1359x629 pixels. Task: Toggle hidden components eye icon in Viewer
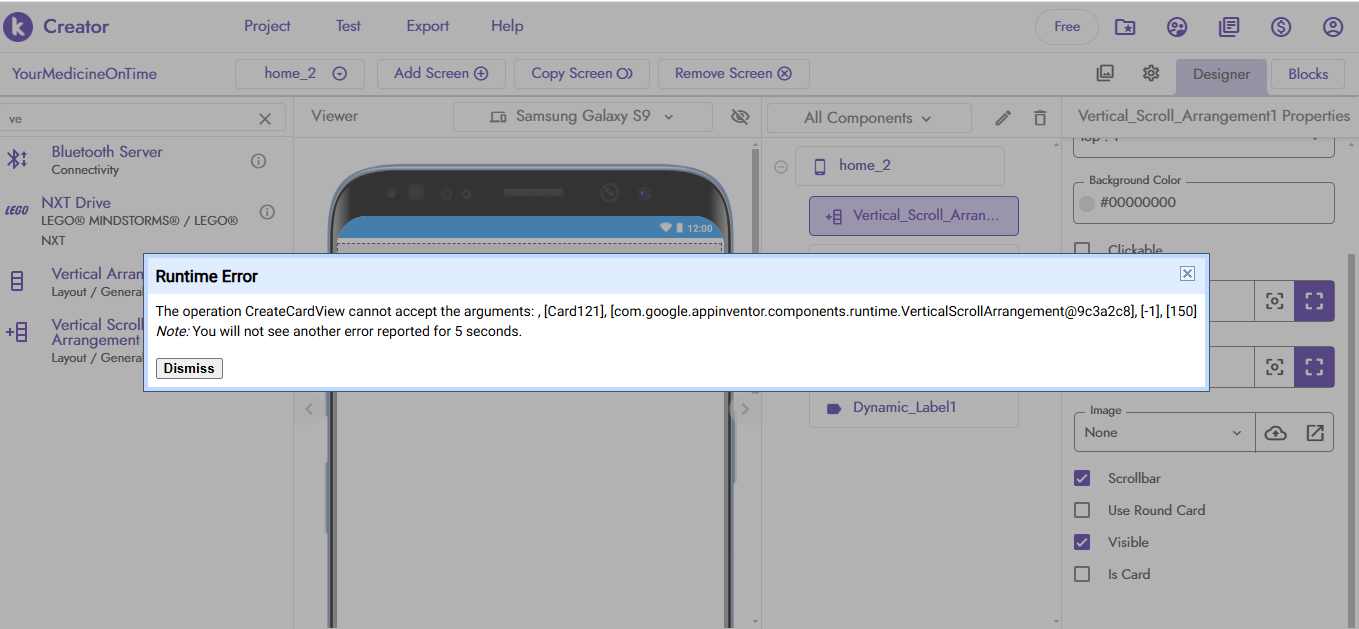point(740,117)
